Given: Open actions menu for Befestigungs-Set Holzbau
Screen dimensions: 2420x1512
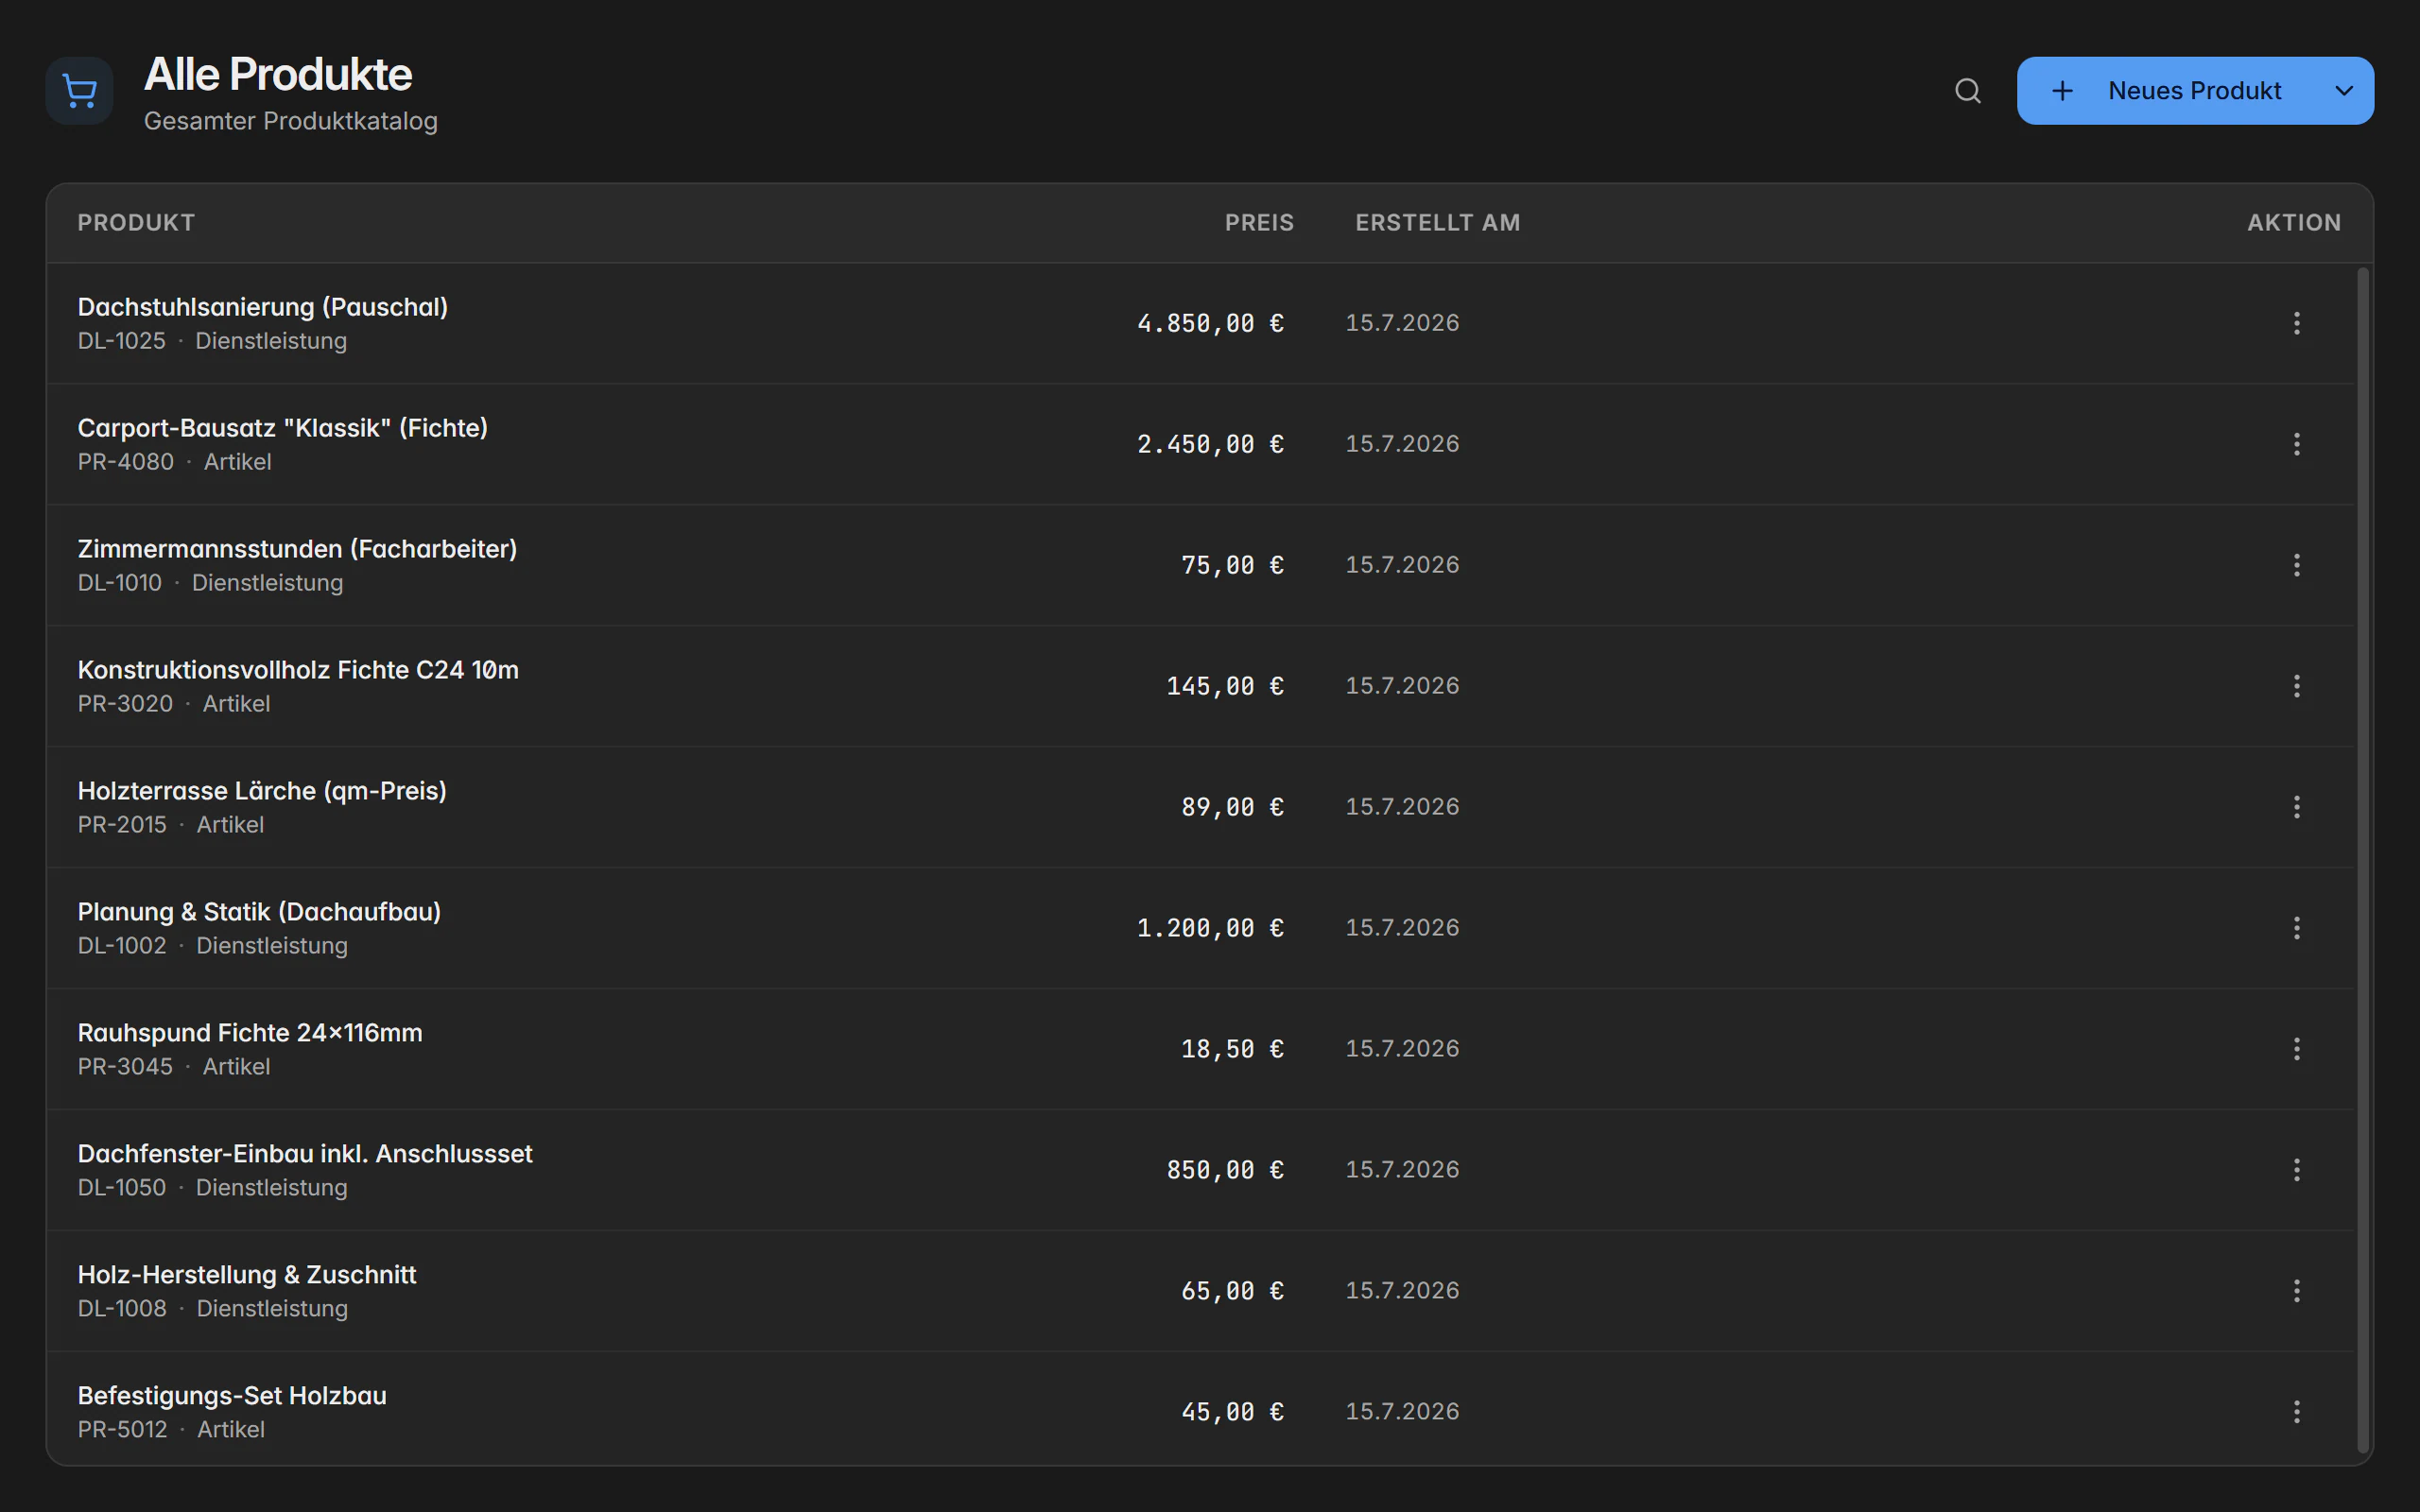Looking at the screenshot, I should coord(2296,1412).
